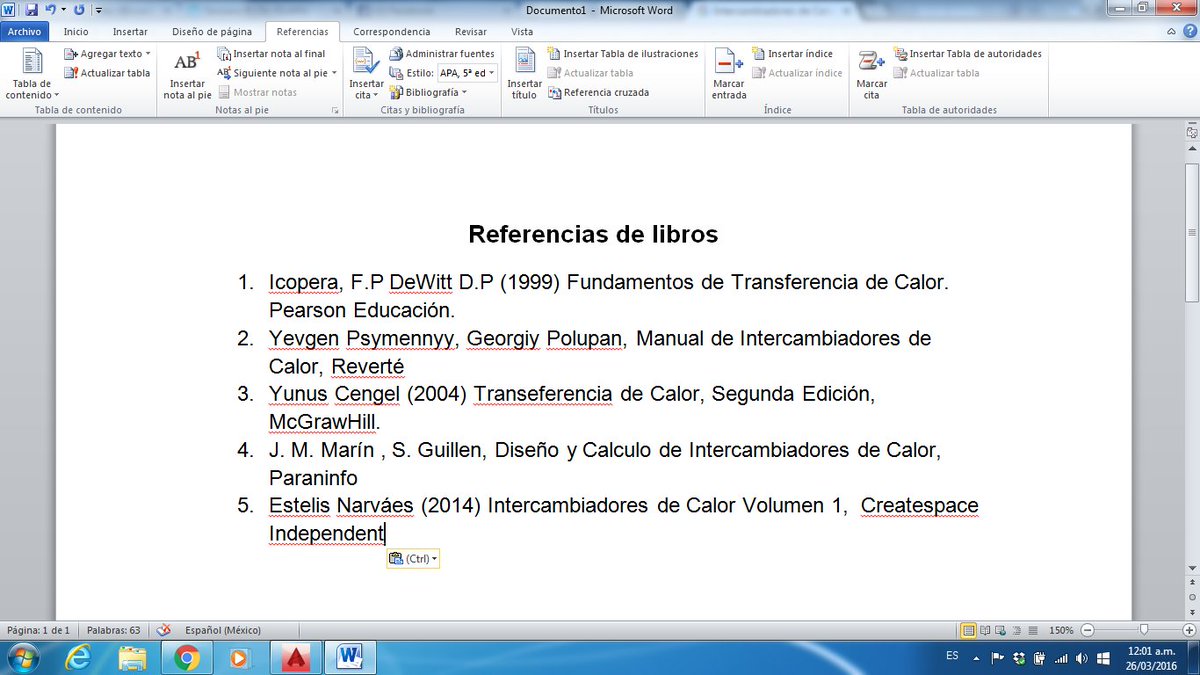The height and width of the screenshot is (675, 1200).
Task: Click Insertar título
Action: tap(524, 73)
